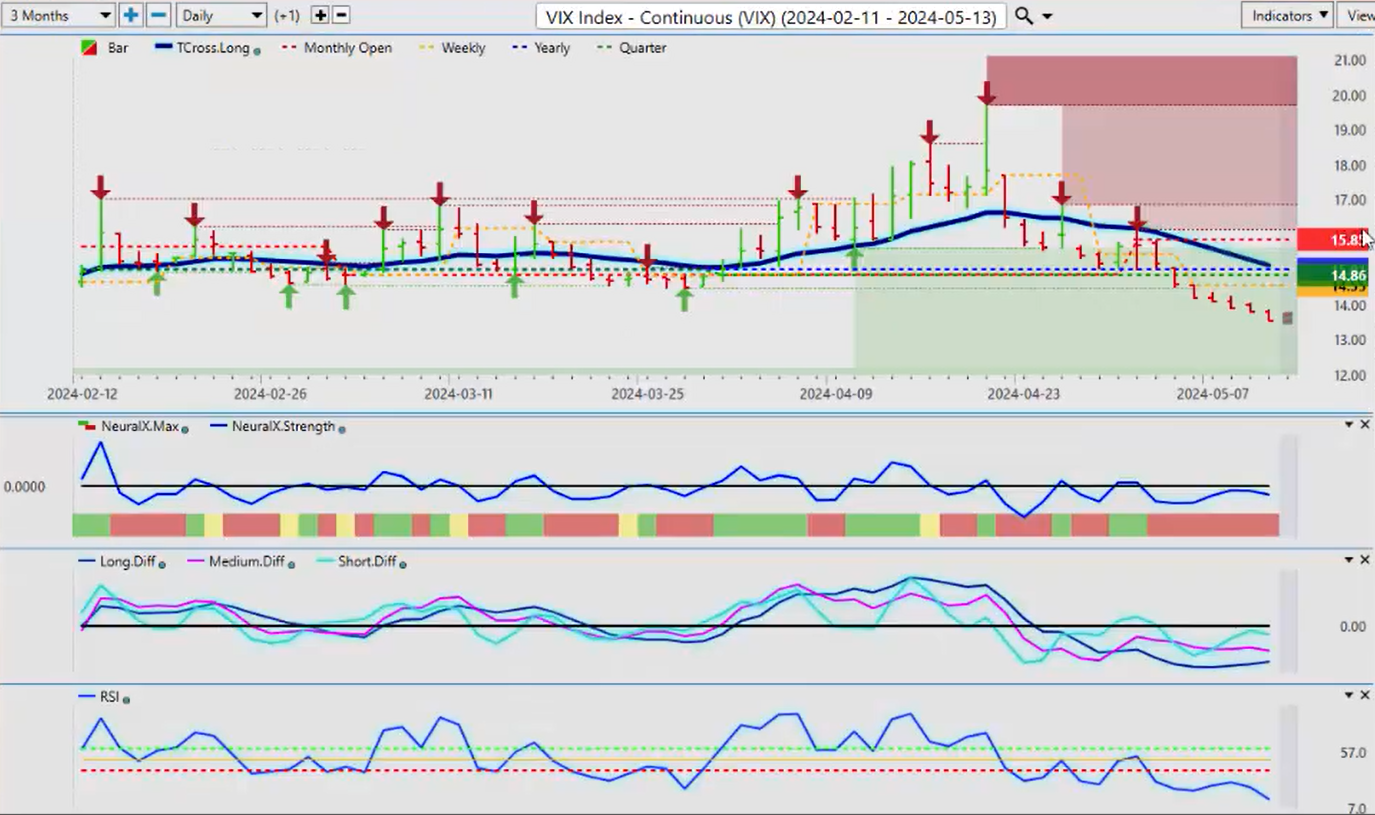Close the Long/Medium/Short Diff panel
The width and height of the screenshot is (1375, 815).
pyautogui.click(x=1365, y=560)
